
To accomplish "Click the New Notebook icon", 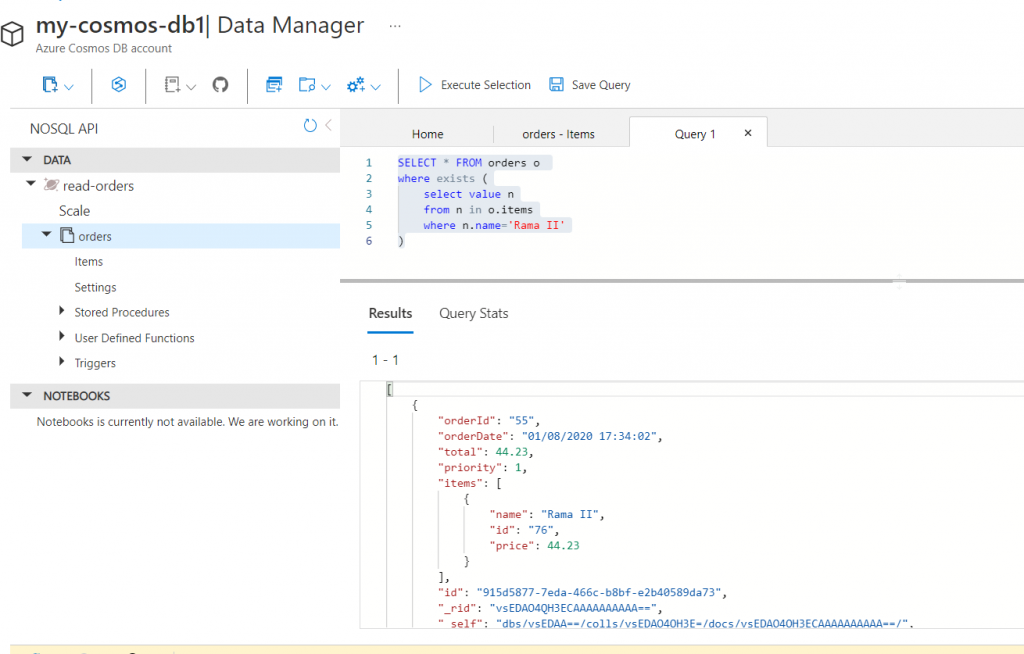I will [172, 86].
